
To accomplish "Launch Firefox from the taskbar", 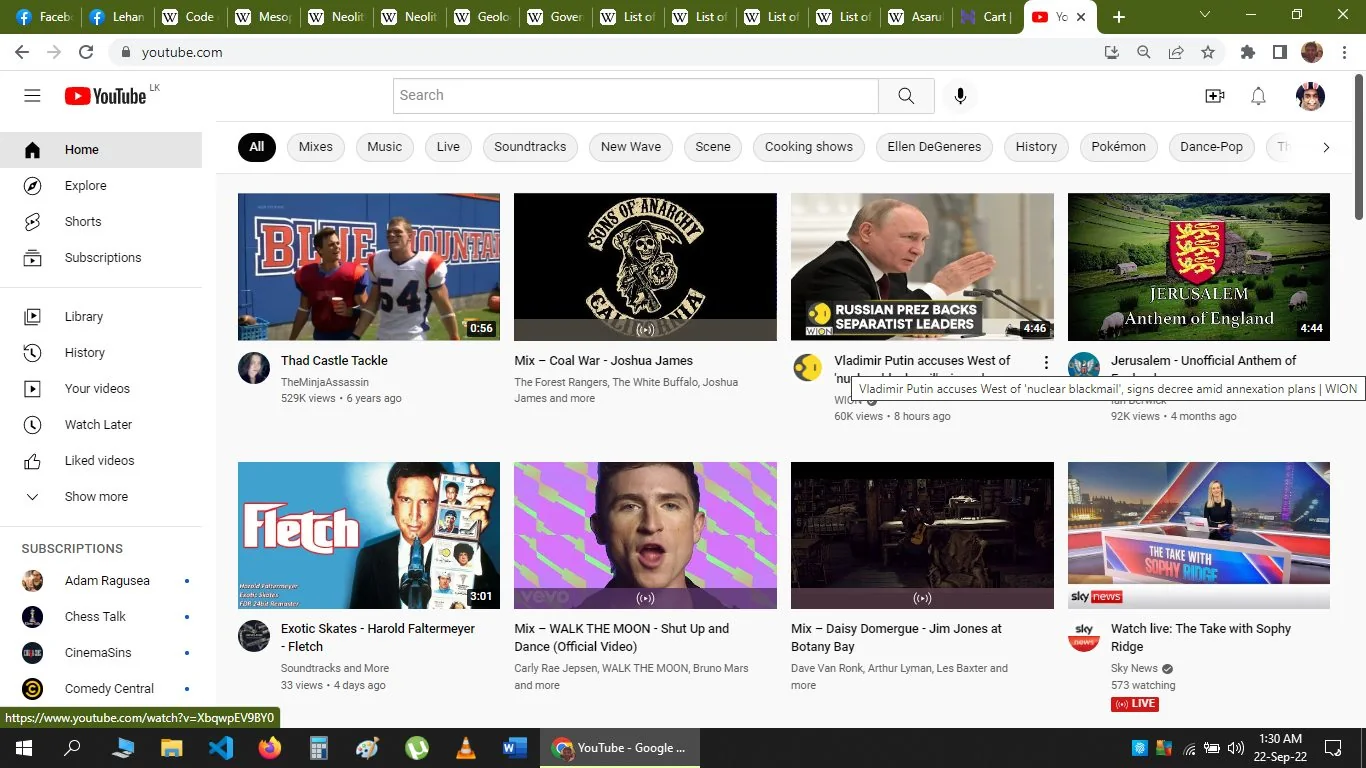I will [x=270, y=748].
